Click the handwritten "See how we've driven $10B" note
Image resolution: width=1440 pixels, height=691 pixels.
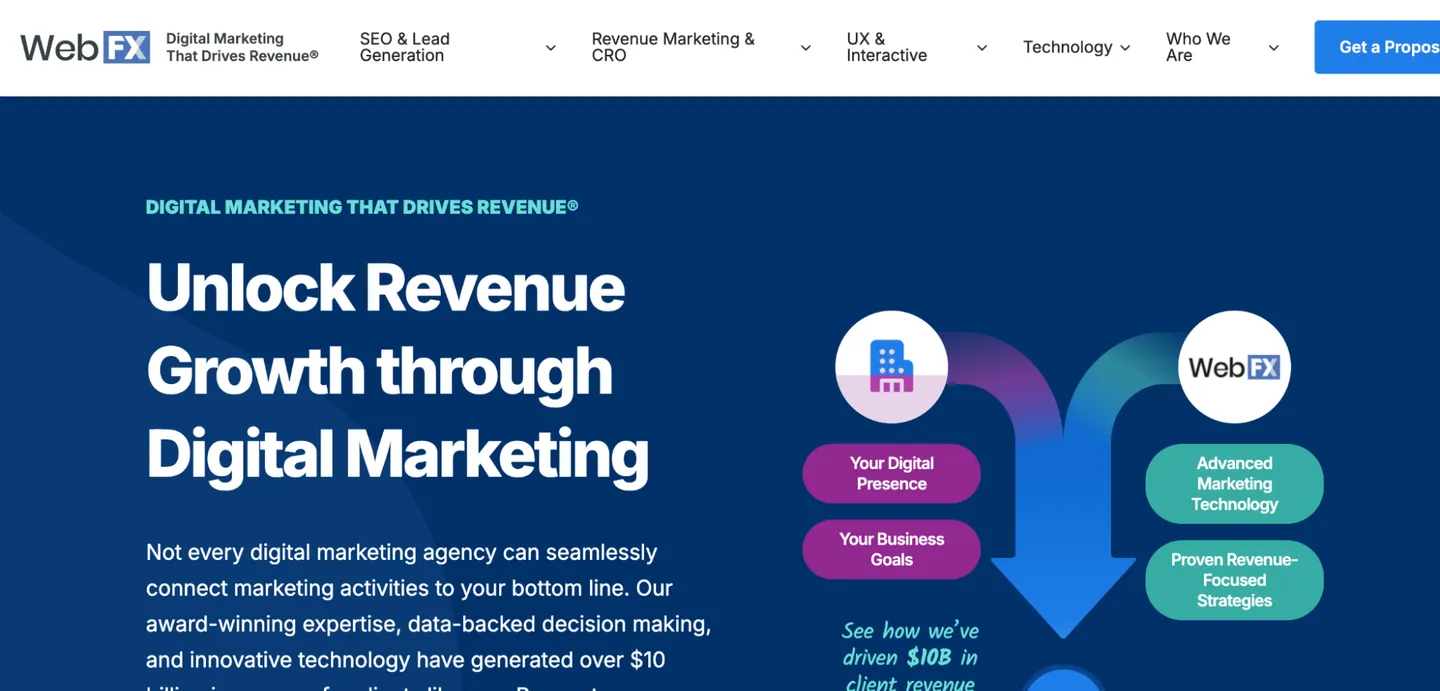click(910, 657)
